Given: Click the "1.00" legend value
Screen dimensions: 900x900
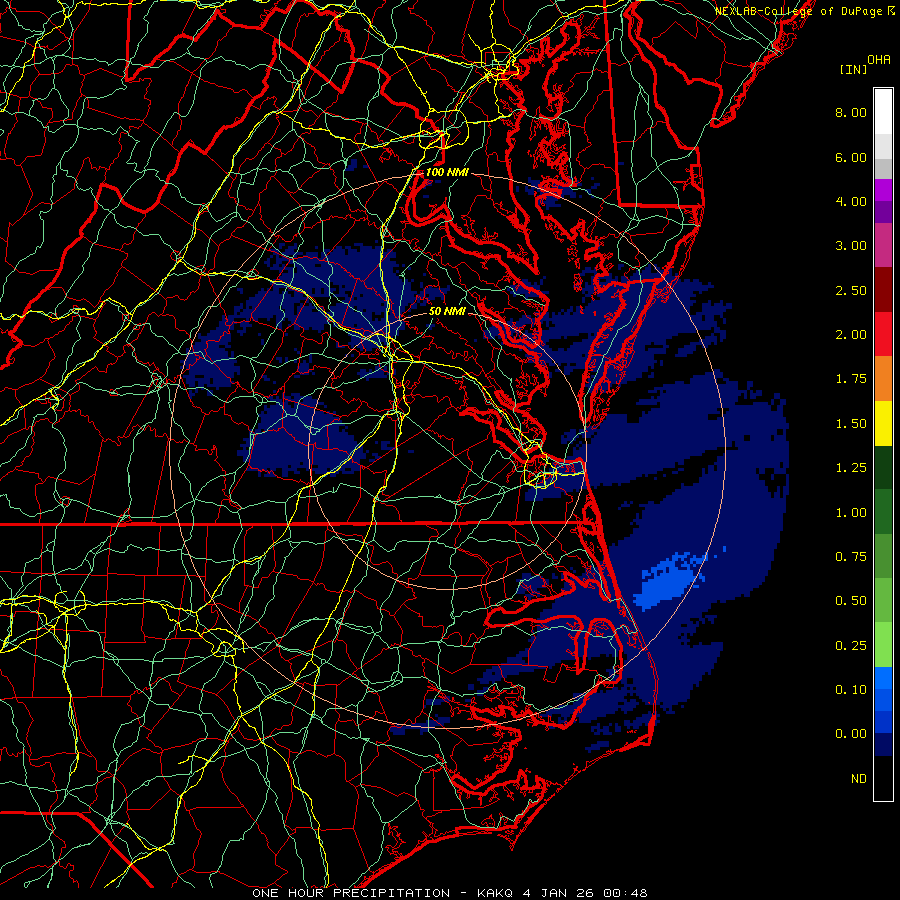Looking at the screenshot, I should pyautogui.click(x=851, y=513).
